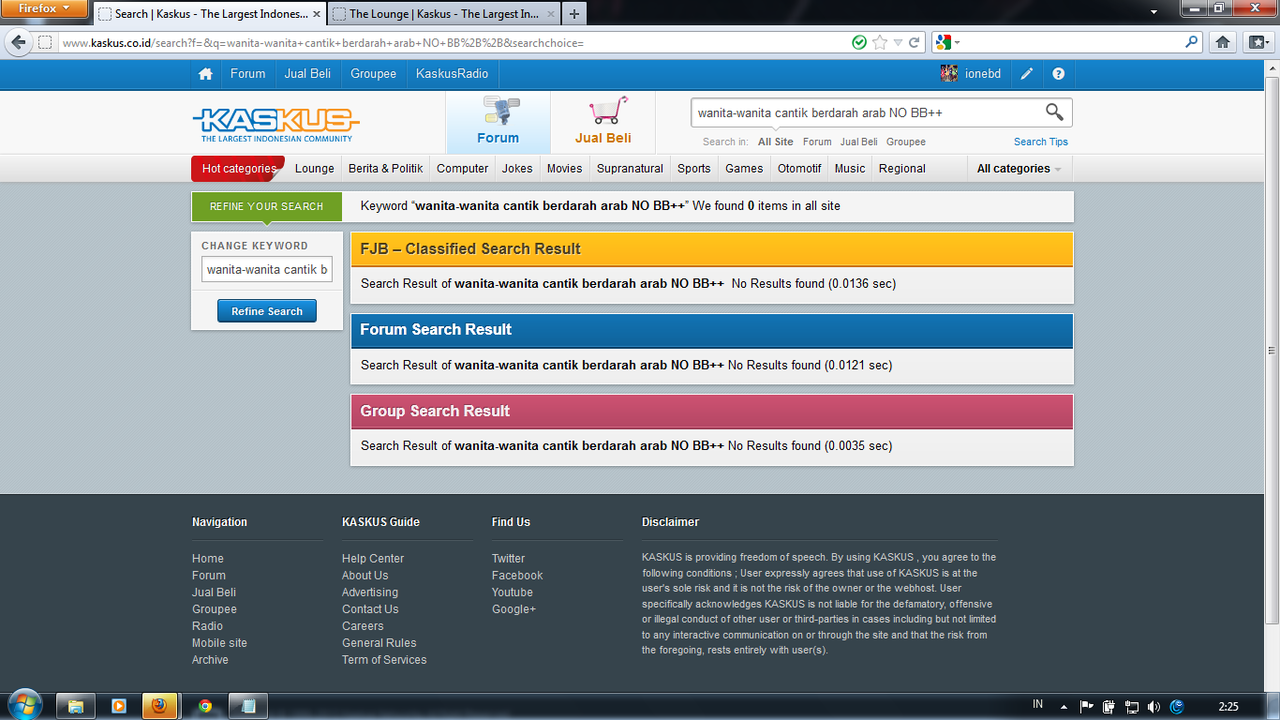Click the Refine Search button

[267, 311]
